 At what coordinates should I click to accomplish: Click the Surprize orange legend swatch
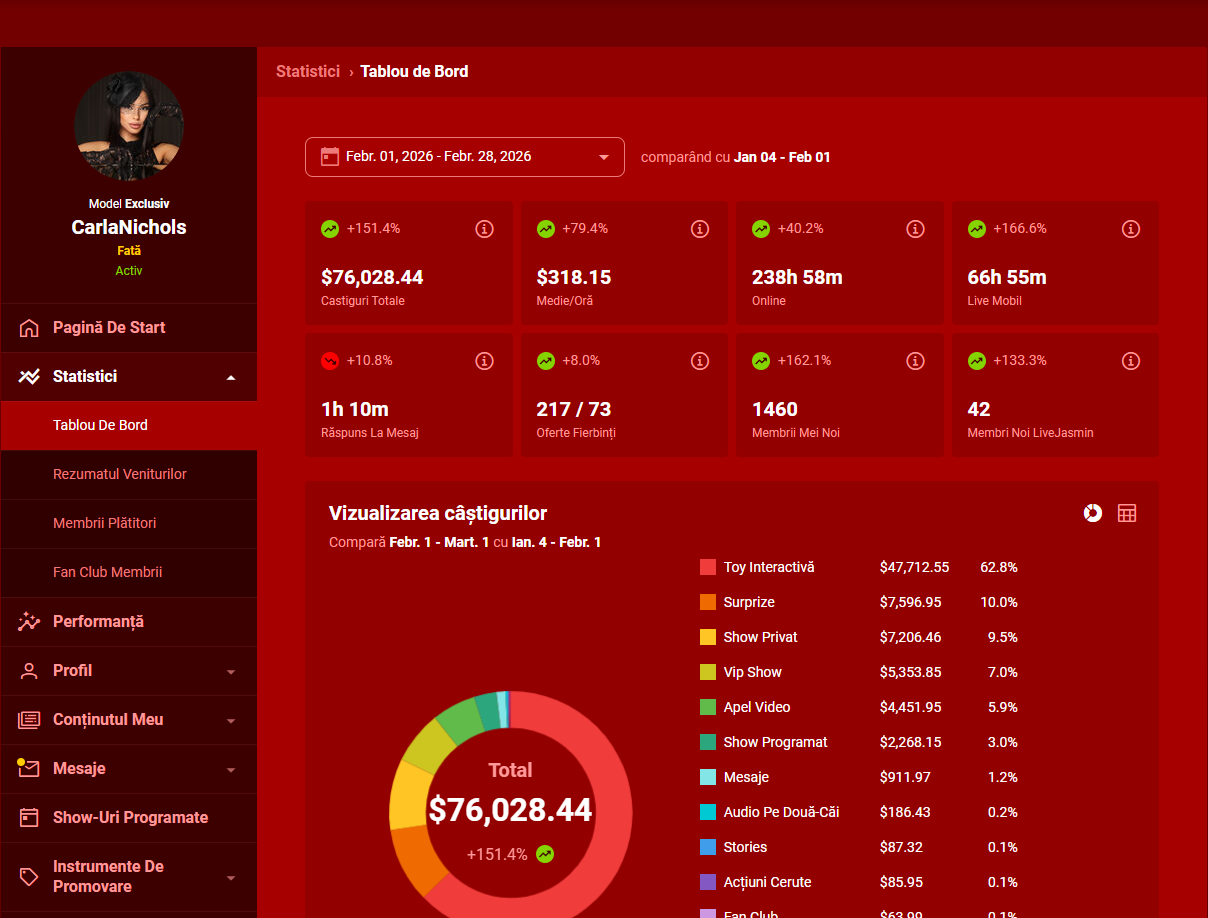708,602
